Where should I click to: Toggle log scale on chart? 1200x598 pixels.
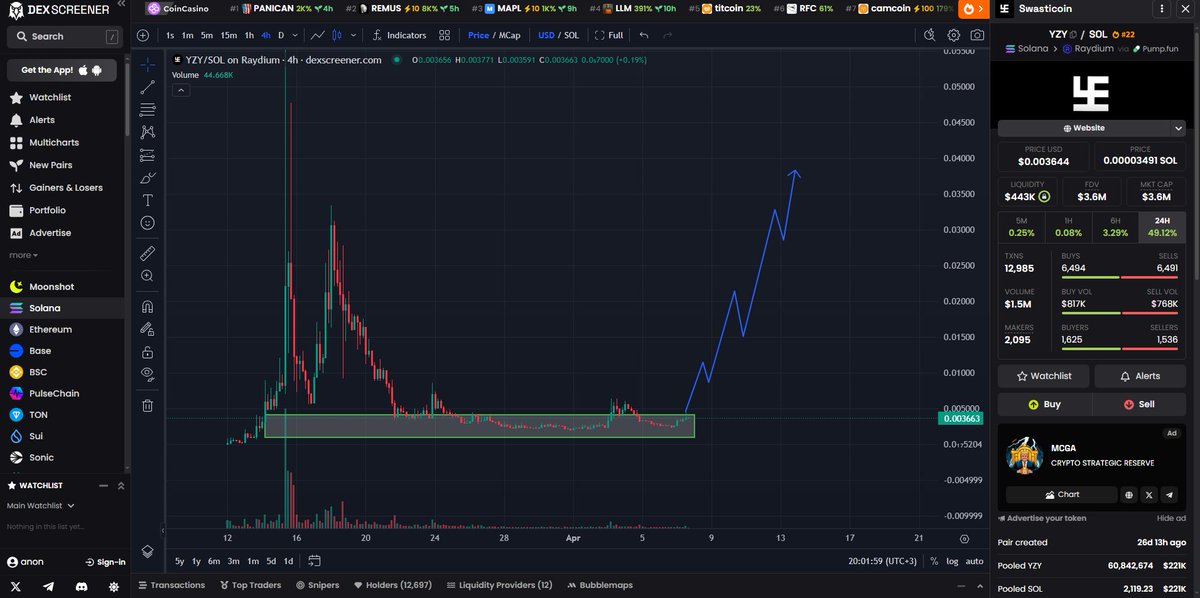tap(952, 561)
